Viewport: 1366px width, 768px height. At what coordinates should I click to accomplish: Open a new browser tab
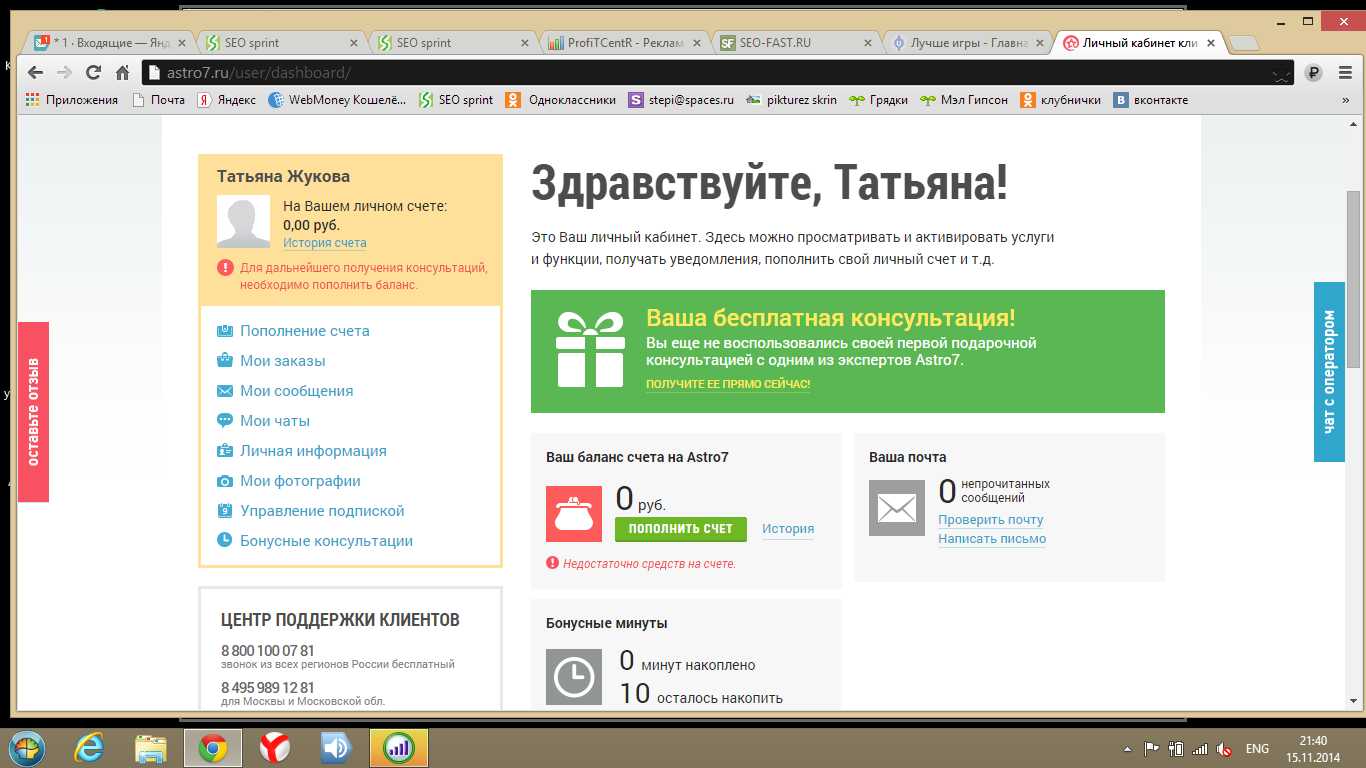point(1243,43)
